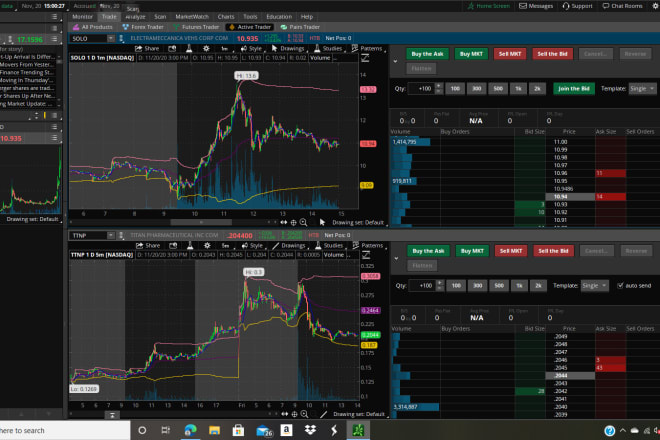Viewport: 660px width, 440px height.
Task: Switch to the Pairs Trader sub-tab
Action: 300,27
